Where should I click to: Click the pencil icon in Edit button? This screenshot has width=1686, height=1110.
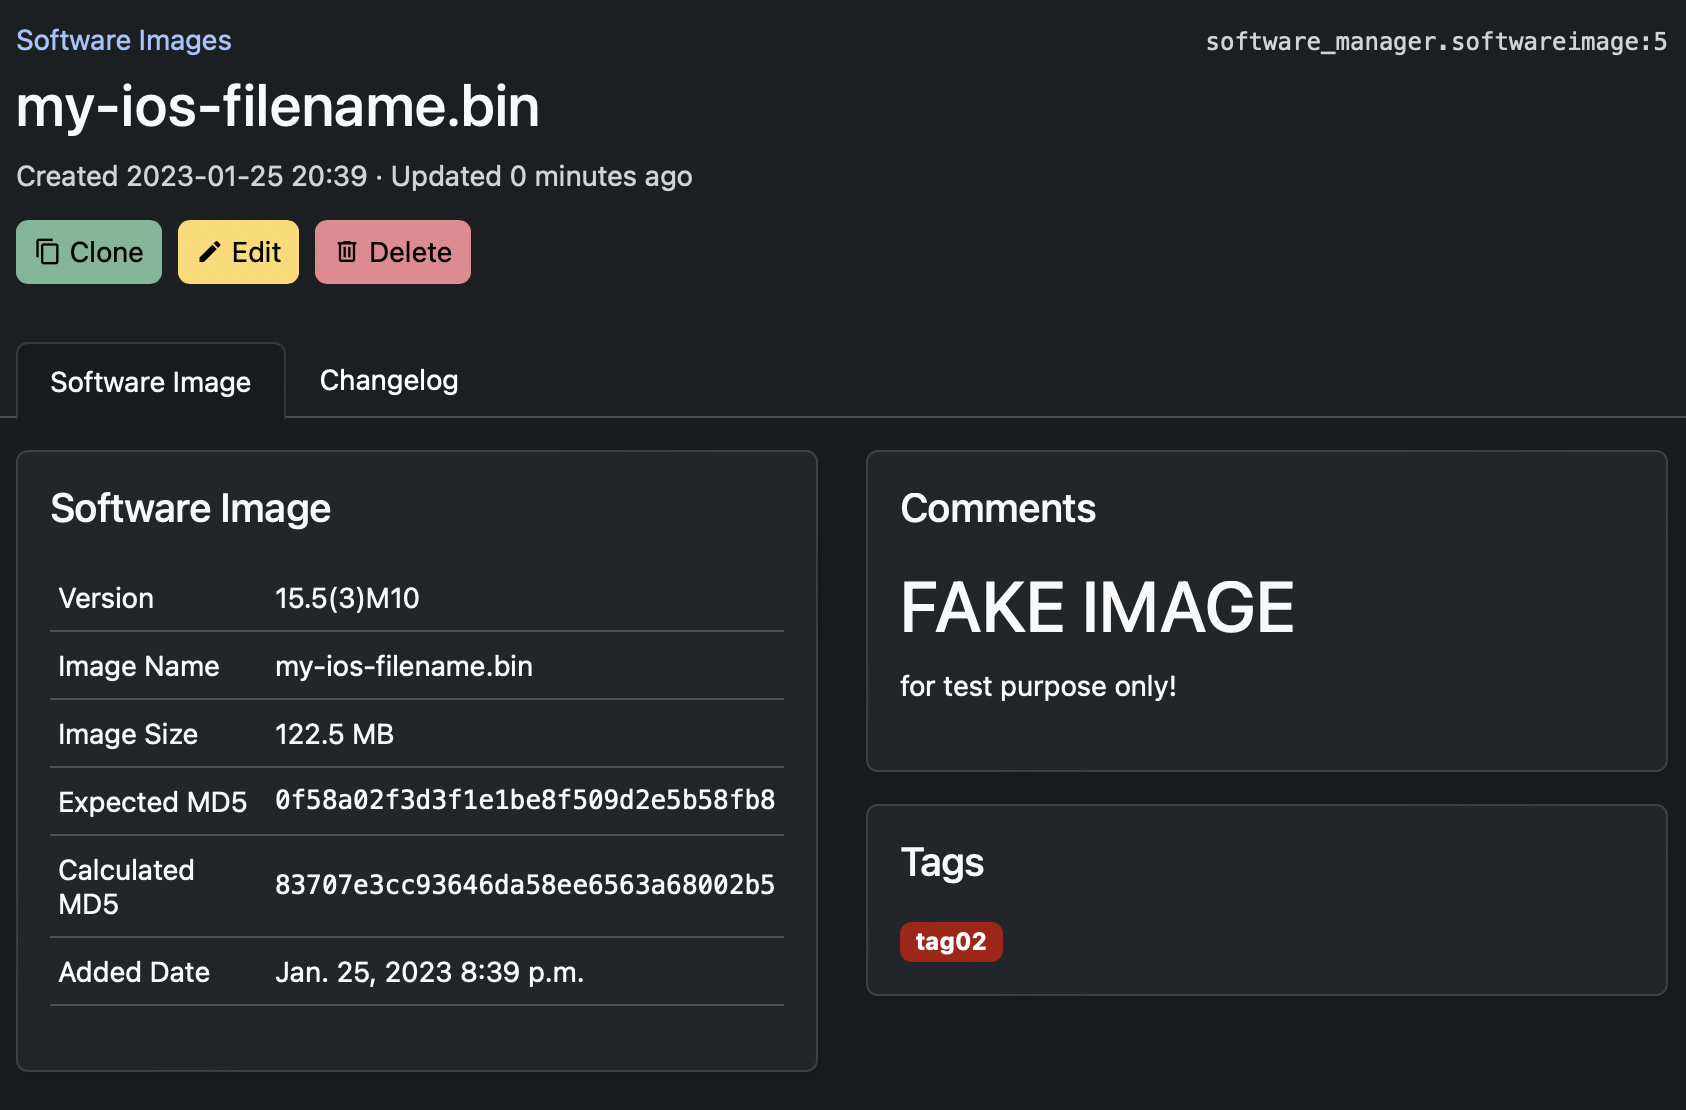[209, 252]
